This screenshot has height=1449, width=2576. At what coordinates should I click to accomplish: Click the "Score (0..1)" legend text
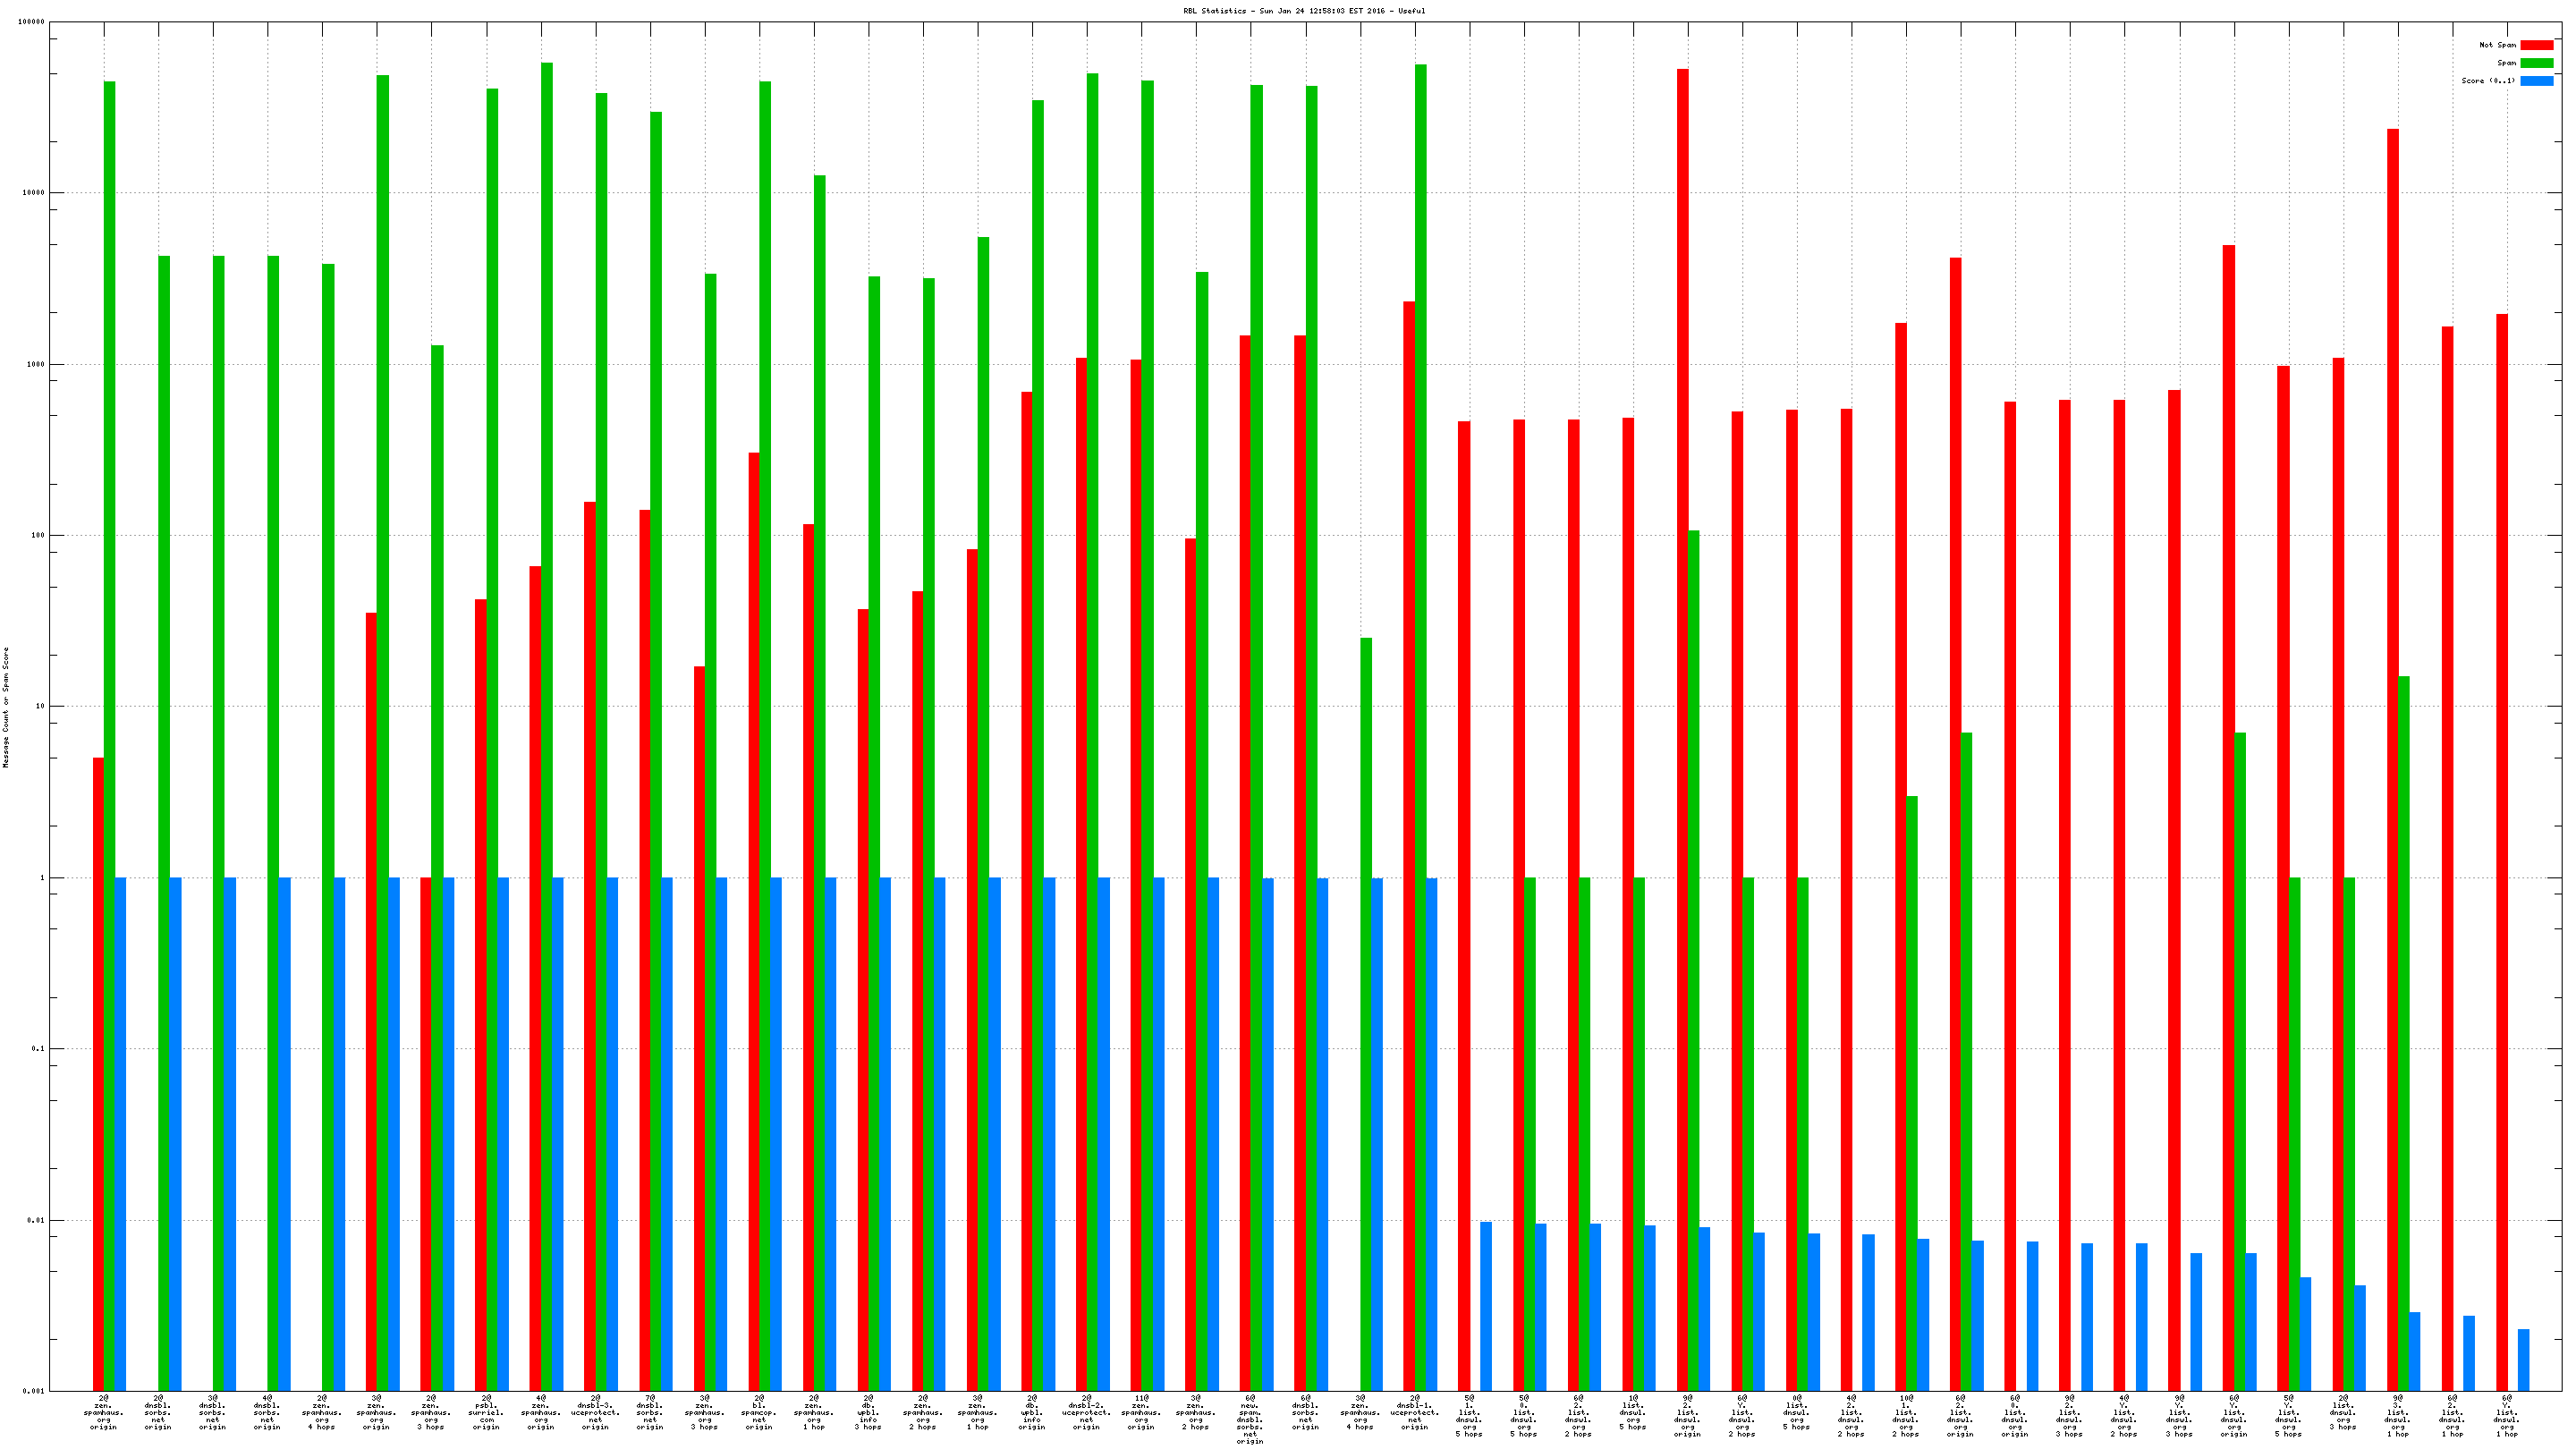tap(2488, 81)
